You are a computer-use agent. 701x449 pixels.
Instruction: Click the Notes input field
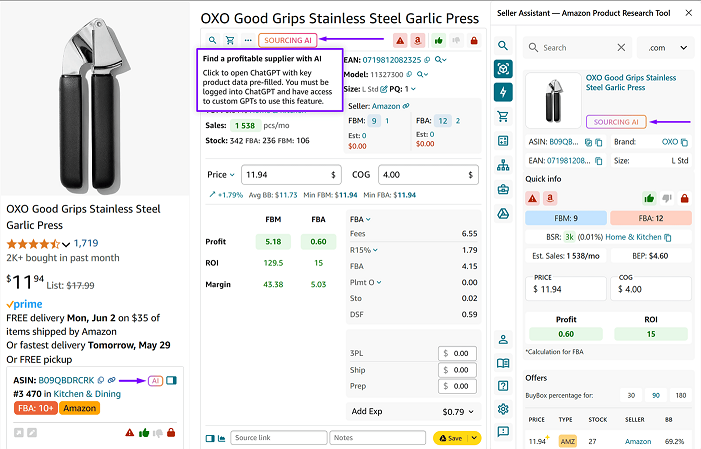pyautogui.click(x=377, y=438)
